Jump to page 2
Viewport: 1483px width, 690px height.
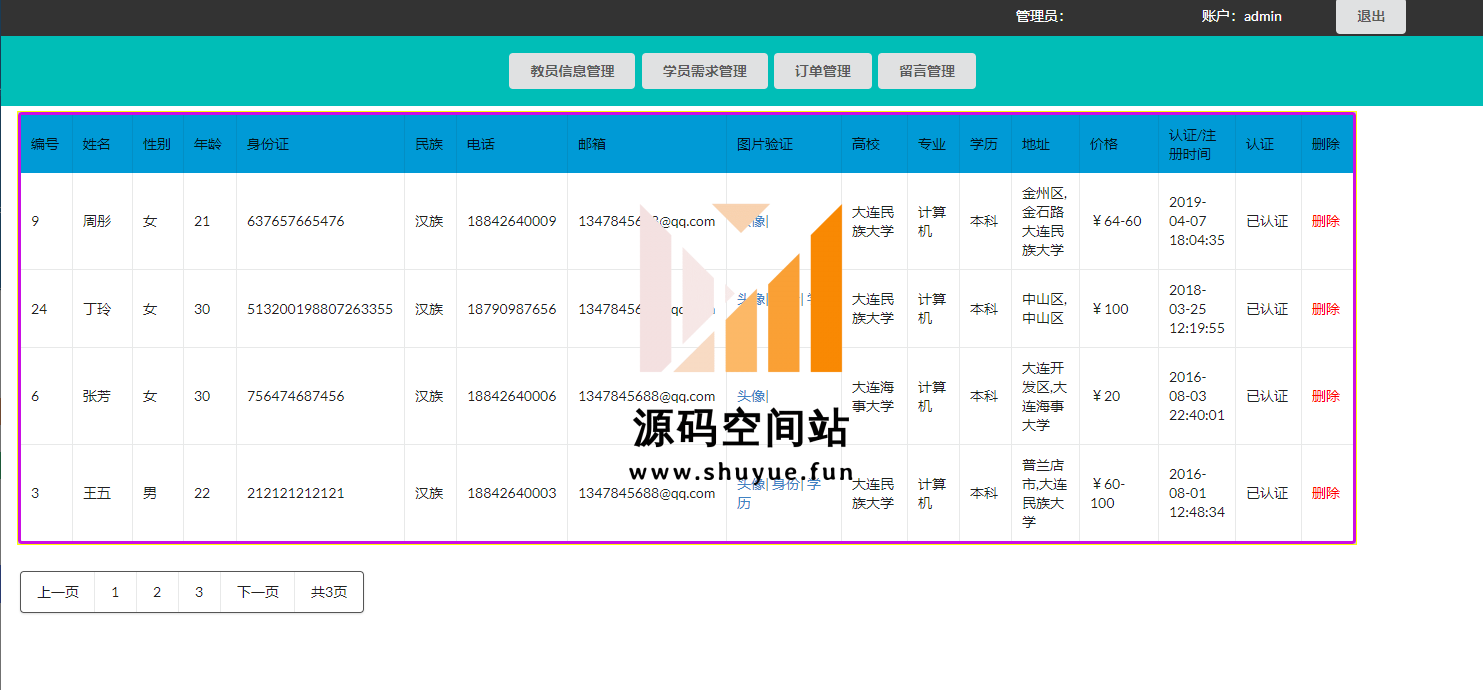tap(157, 592)
